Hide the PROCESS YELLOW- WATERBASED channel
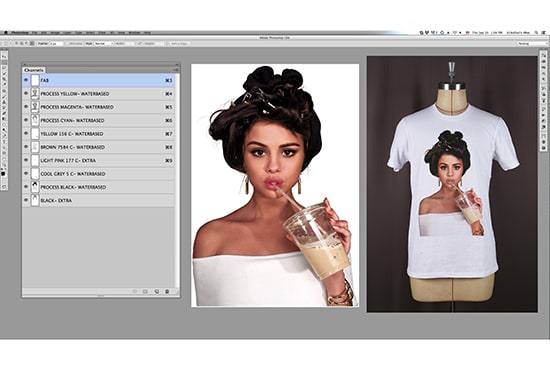The height and width of the screenshot is (370, 550). coord(26,94)
